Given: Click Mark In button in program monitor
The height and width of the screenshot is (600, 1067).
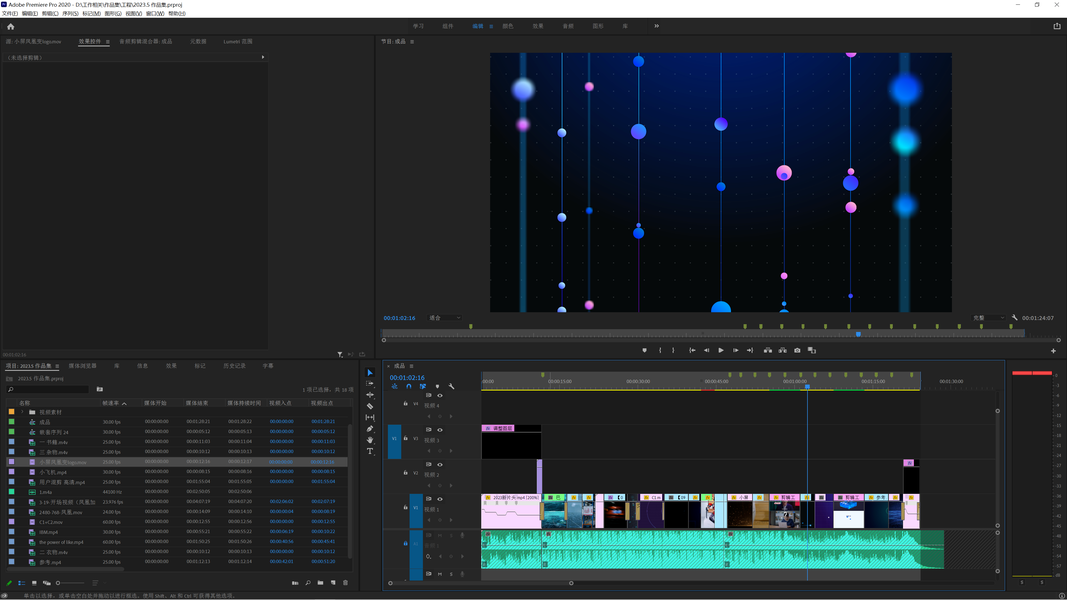Looking at the screenshot, I should click(660, 350).
